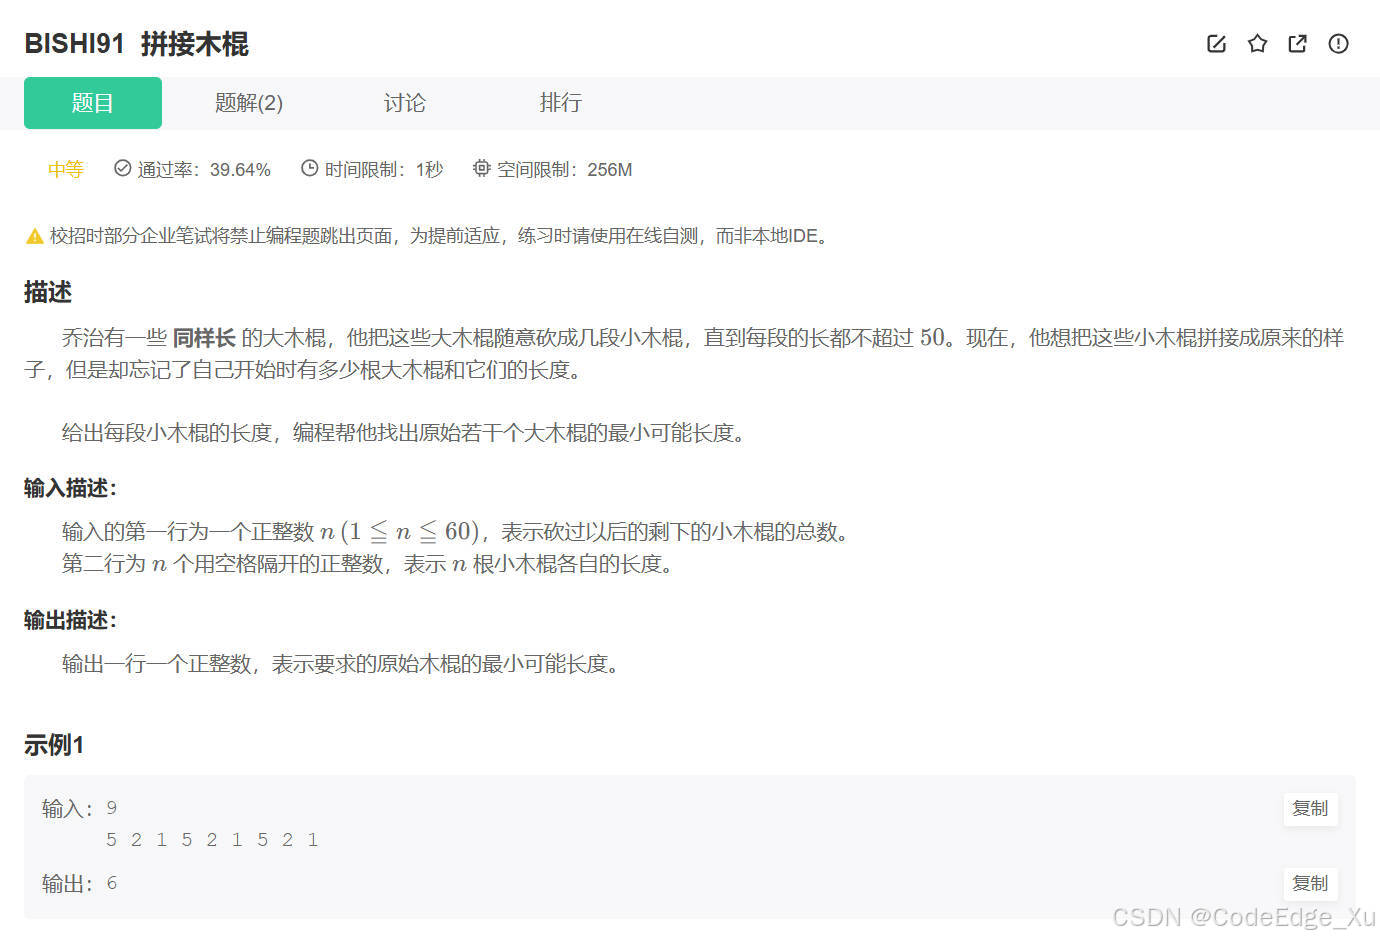Click the BISHI91 拼接木棍 title
The height and width of the screenshot is (940, 1380).
coord(137,44)
